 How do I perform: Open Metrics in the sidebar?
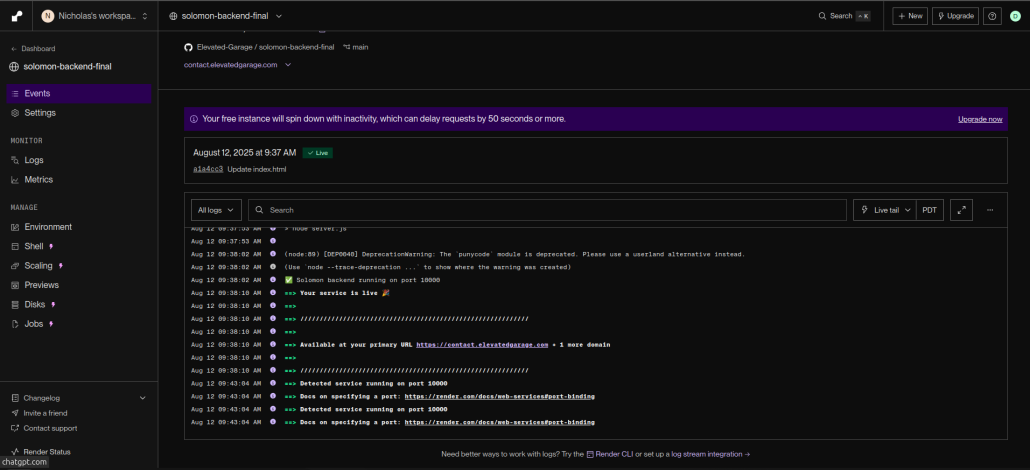point(38,180)
